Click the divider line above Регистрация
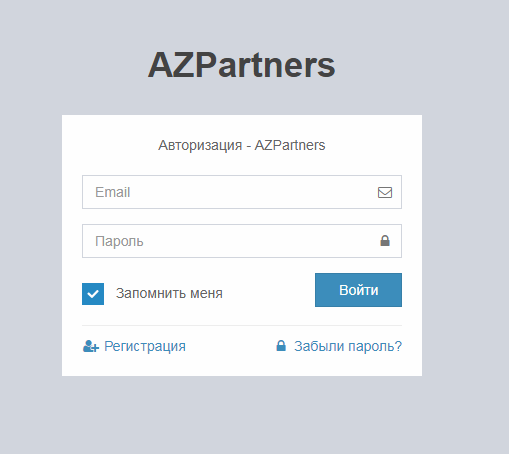 coord(242,325)
